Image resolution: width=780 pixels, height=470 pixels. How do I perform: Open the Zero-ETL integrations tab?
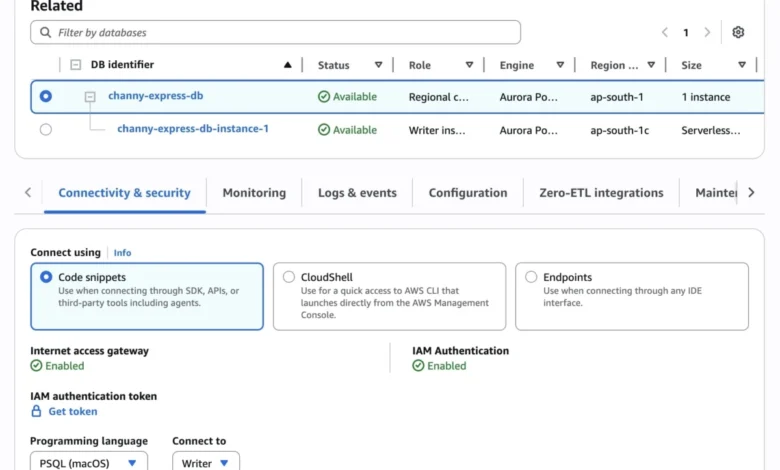[600, 193]
